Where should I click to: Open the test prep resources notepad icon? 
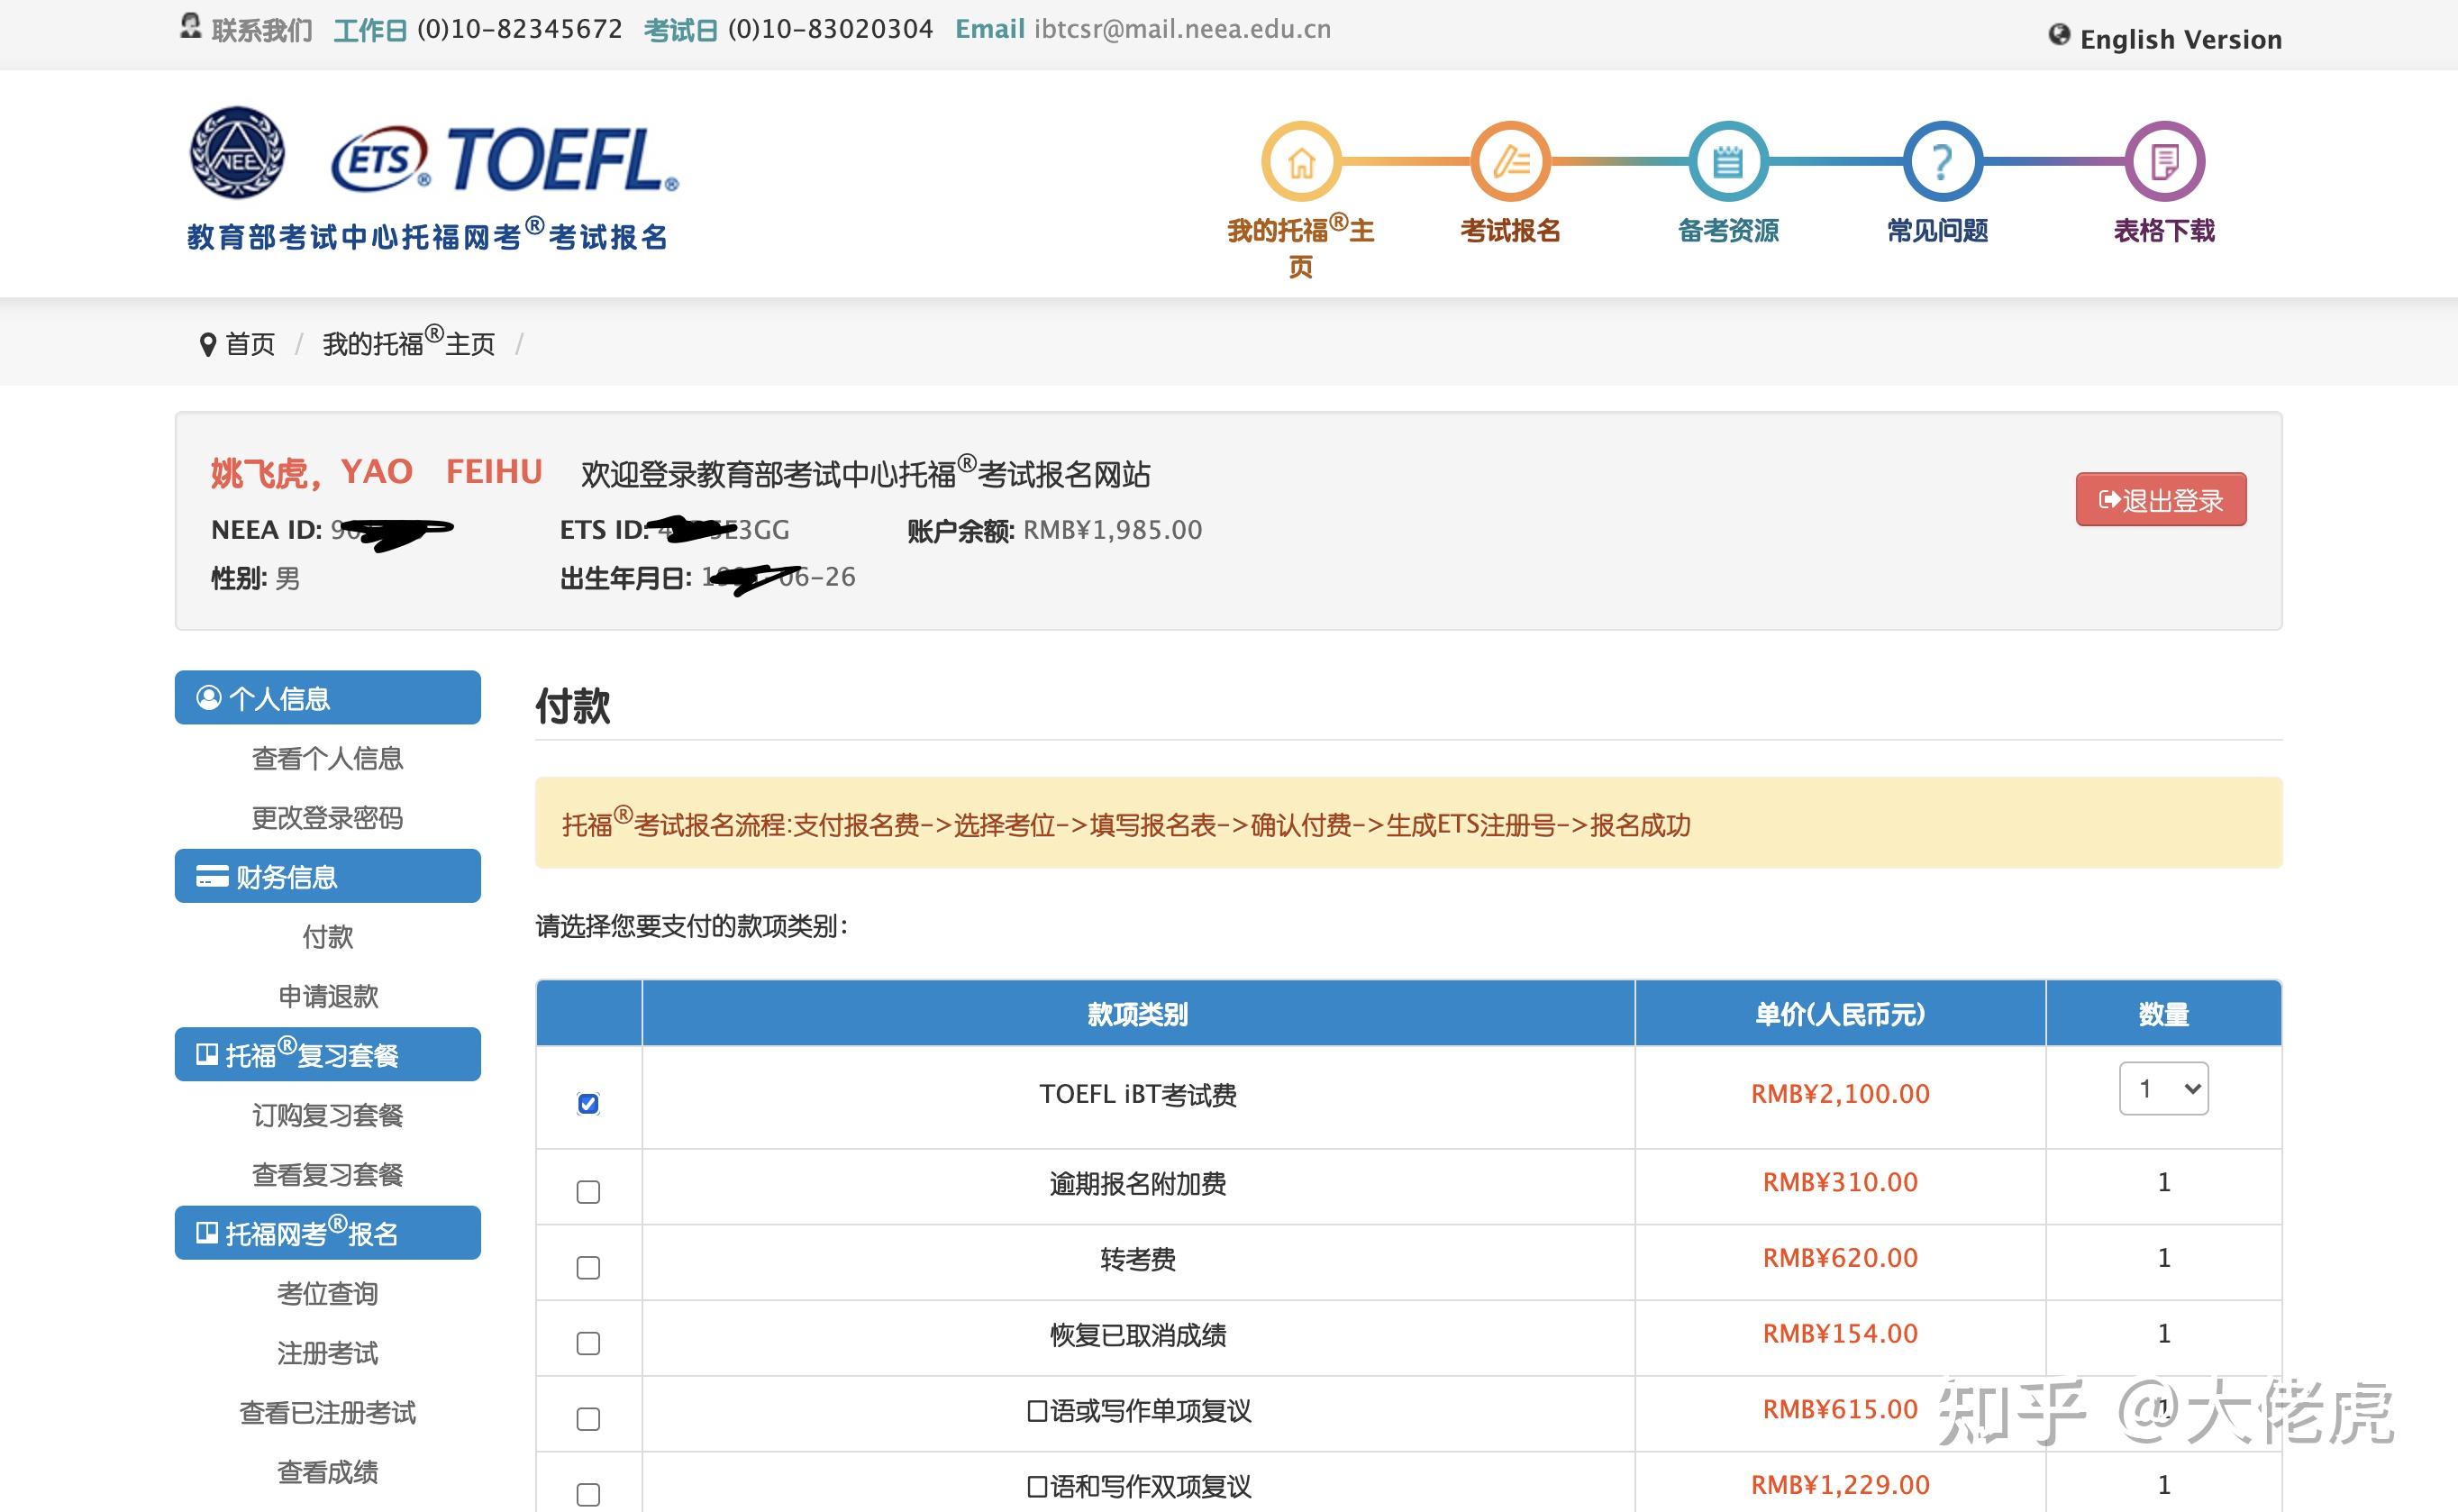[1728, 161]
